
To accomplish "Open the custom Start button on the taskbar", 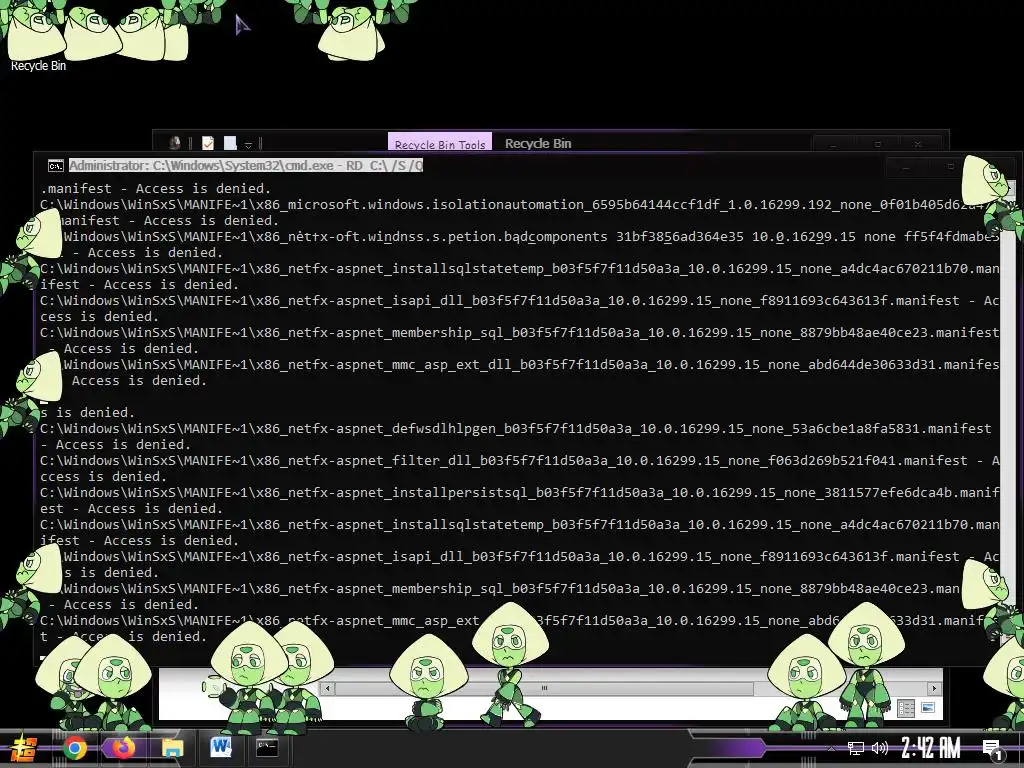I will click(x=22, y=748).
